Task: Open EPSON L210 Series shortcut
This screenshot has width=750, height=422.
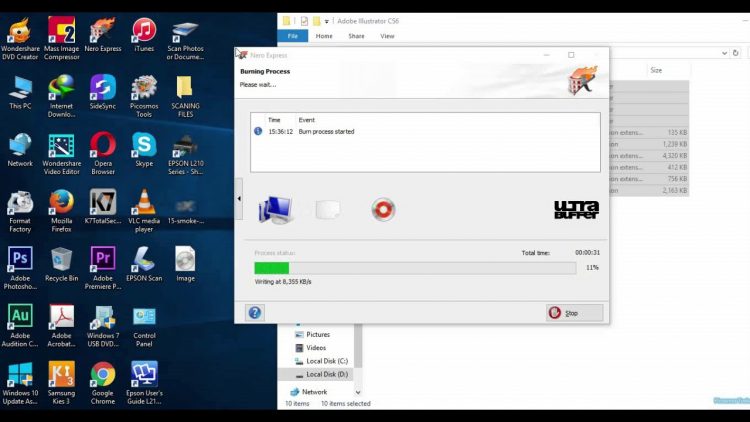Action: point(185,154)
